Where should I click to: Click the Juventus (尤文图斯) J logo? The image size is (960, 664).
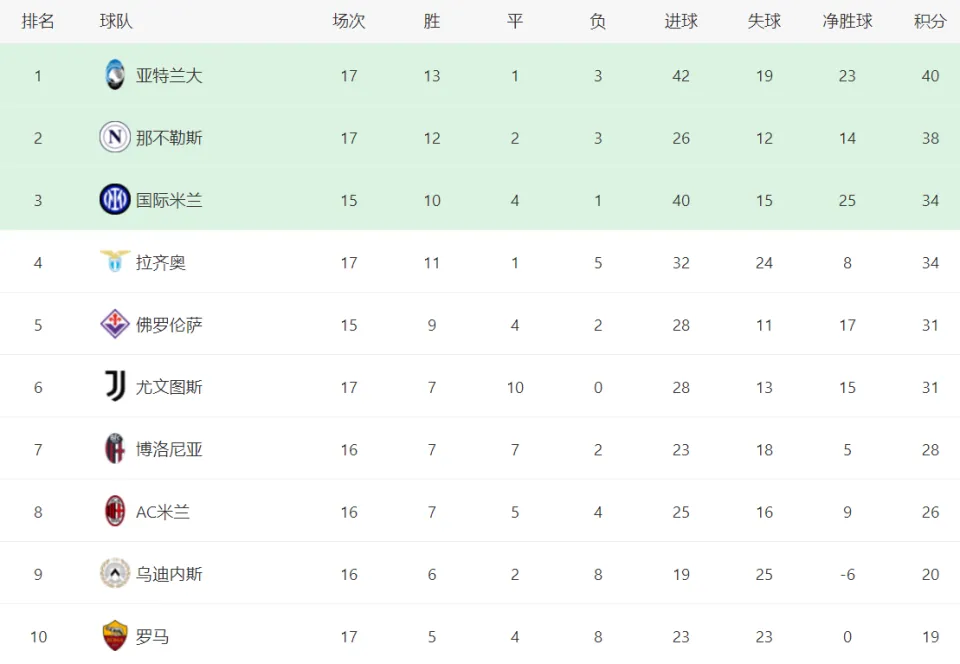[115, 386]
